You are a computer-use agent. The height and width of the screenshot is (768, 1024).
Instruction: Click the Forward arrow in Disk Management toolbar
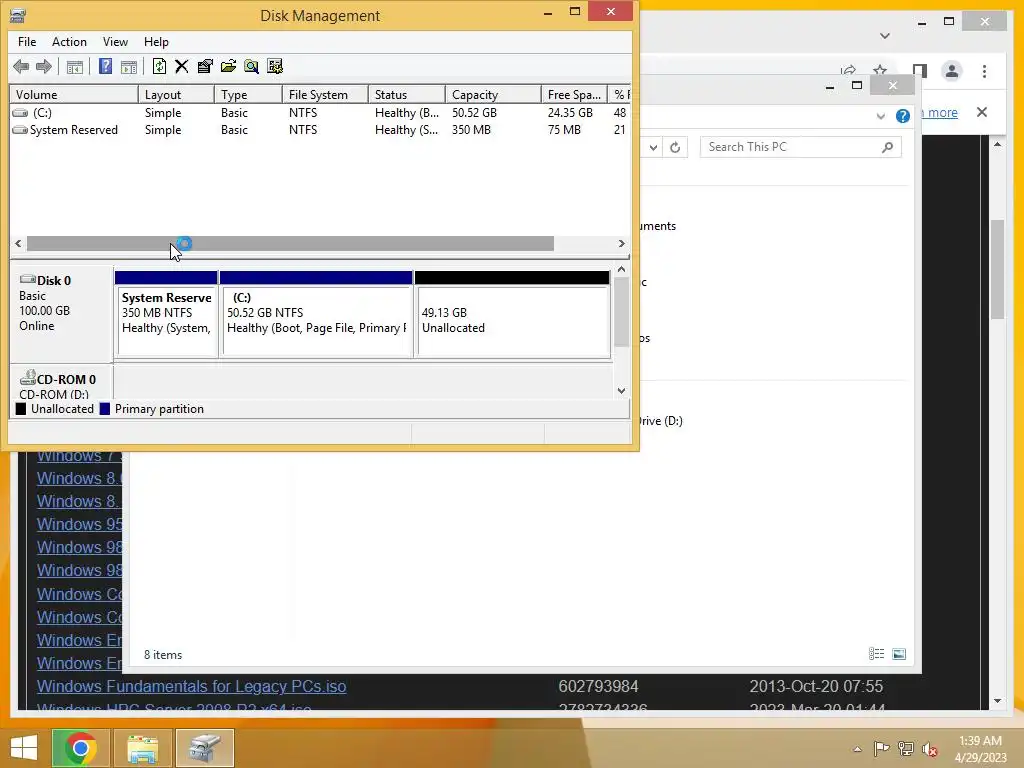(44, 67)
